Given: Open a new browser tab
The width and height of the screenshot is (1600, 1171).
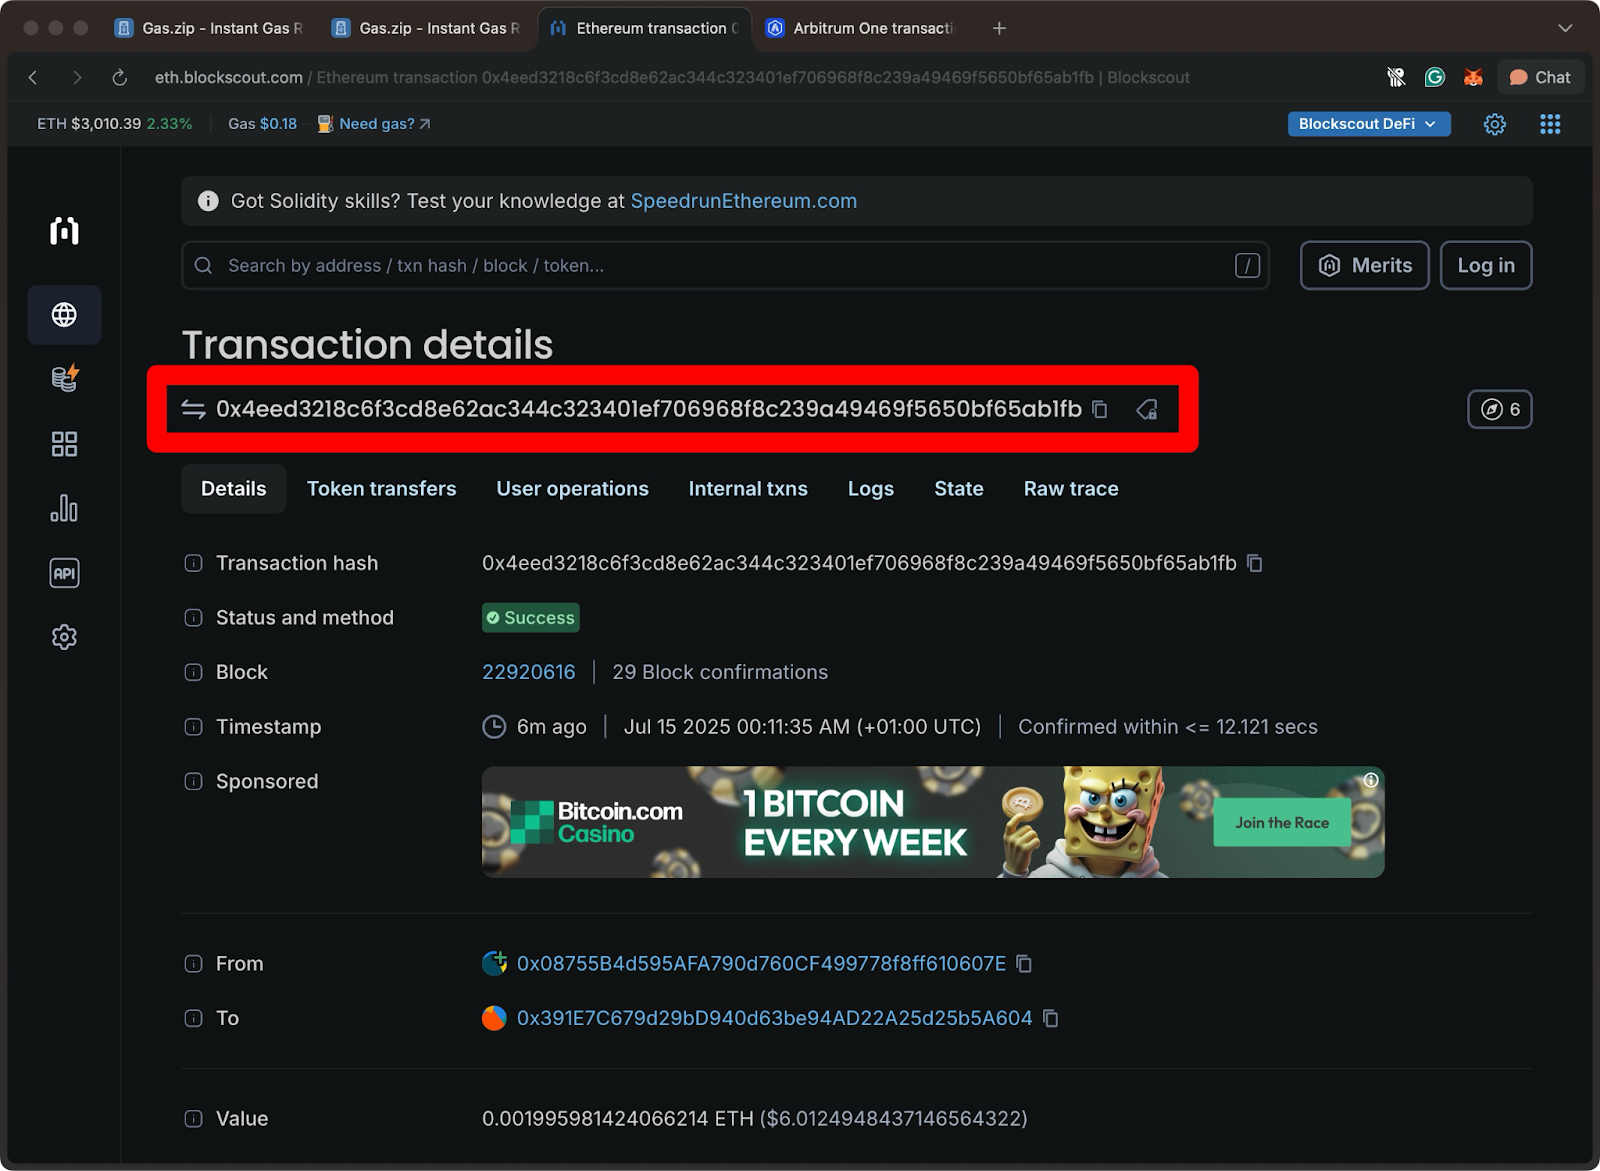Looking at the screenshot, I should [x=999, y=28].
